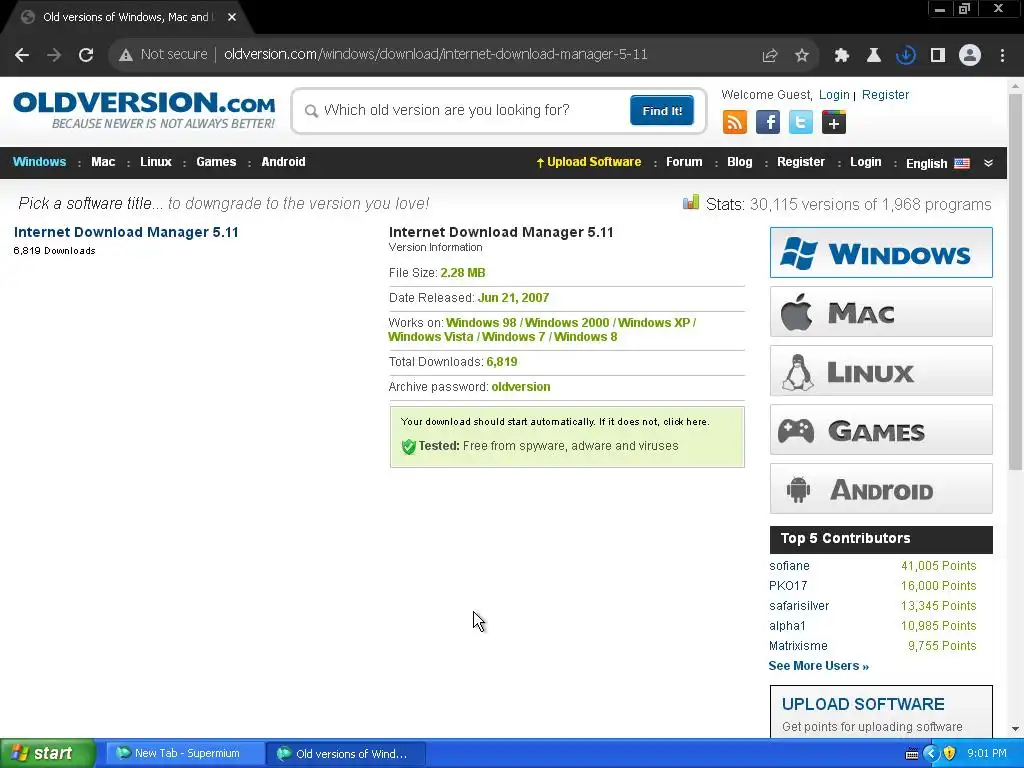Open the Linux category banner

pyautogui.click(x=881, y=371)
